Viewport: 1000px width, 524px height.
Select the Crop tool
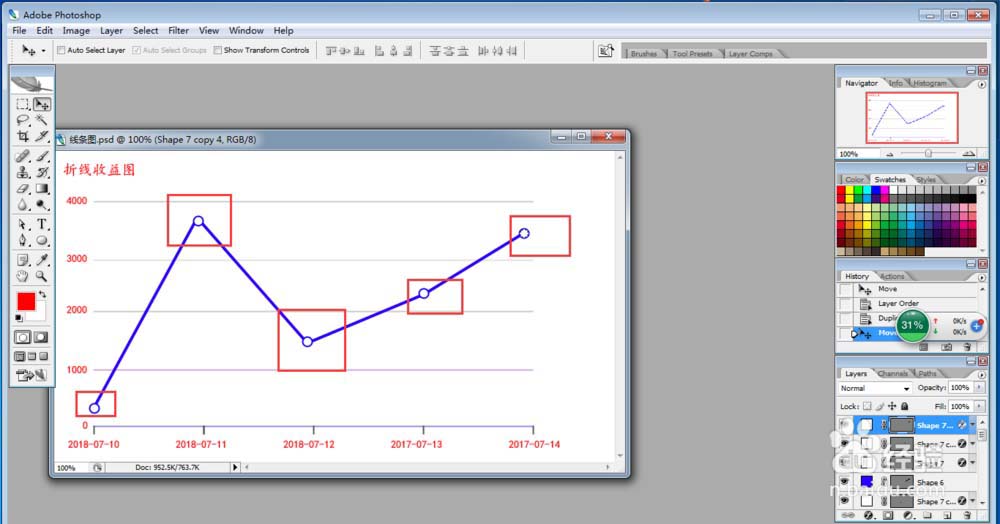tap(22, 136)
